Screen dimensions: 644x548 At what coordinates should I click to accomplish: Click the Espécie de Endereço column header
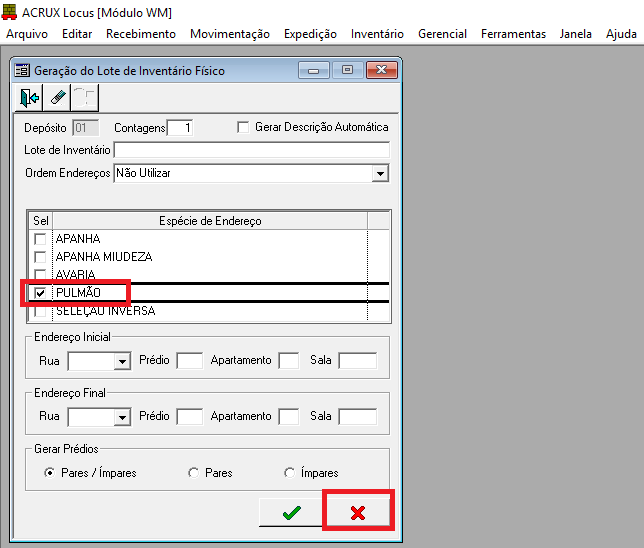tap(210, 221)
